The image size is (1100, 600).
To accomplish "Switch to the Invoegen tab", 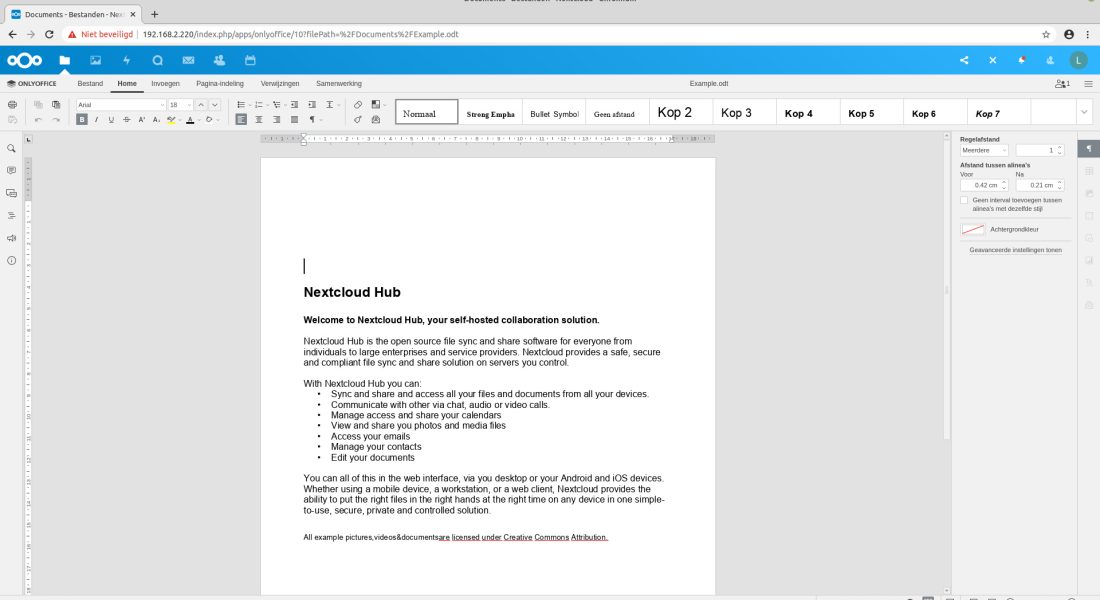I will [x=165, y=83].
